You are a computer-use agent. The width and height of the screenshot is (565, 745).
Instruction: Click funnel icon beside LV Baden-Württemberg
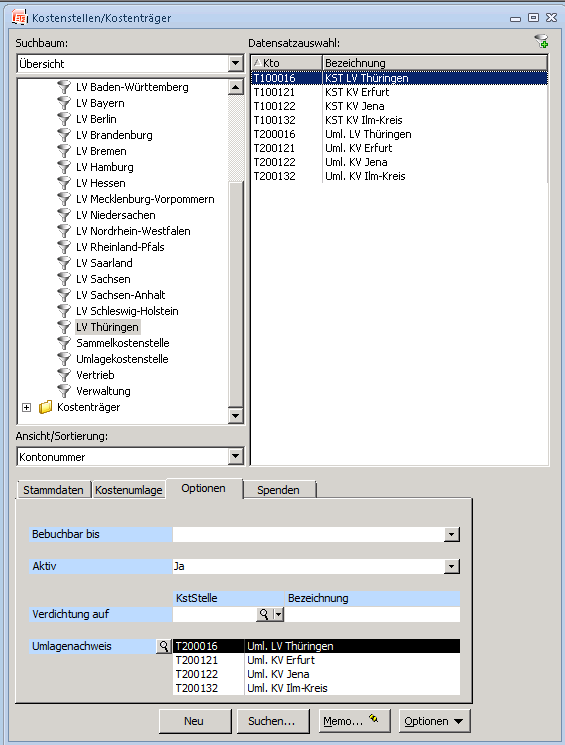(64, 87)
